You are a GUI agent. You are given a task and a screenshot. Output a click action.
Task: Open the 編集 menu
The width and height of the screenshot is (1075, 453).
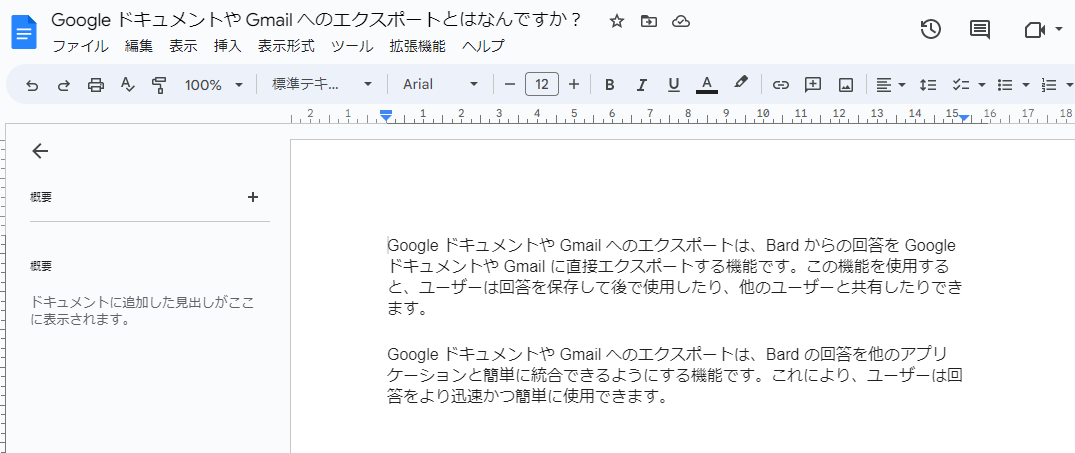pyautogui.click(x=138, y=46)
